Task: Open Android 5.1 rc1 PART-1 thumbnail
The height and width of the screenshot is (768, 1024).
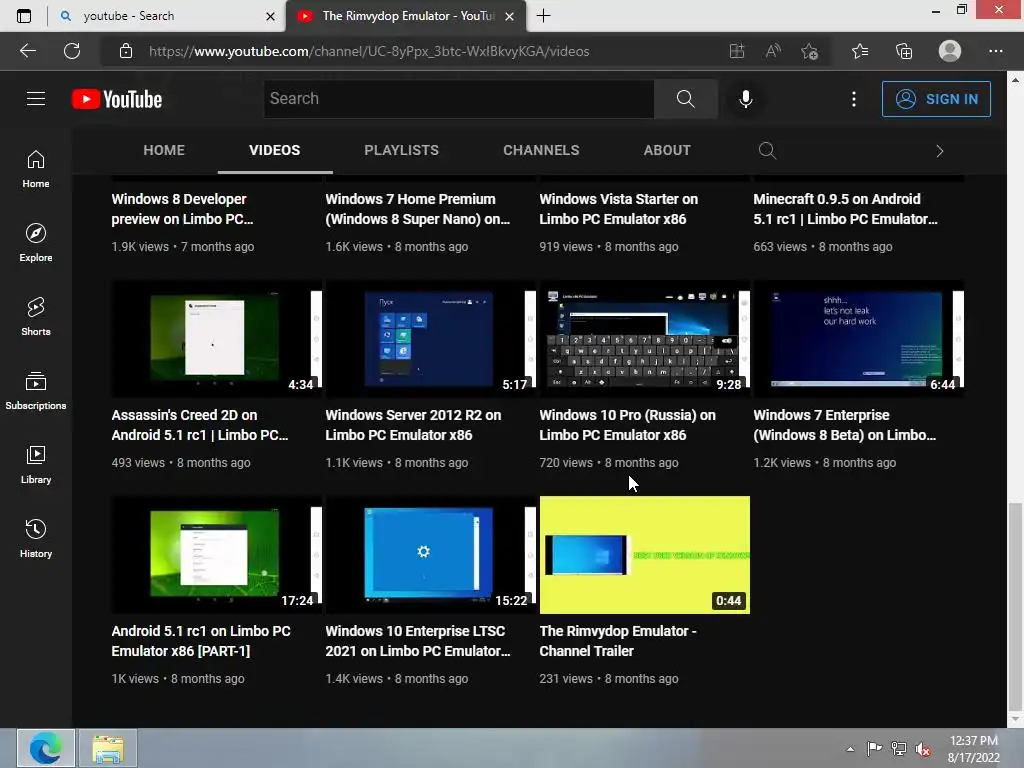Action: 217,555
